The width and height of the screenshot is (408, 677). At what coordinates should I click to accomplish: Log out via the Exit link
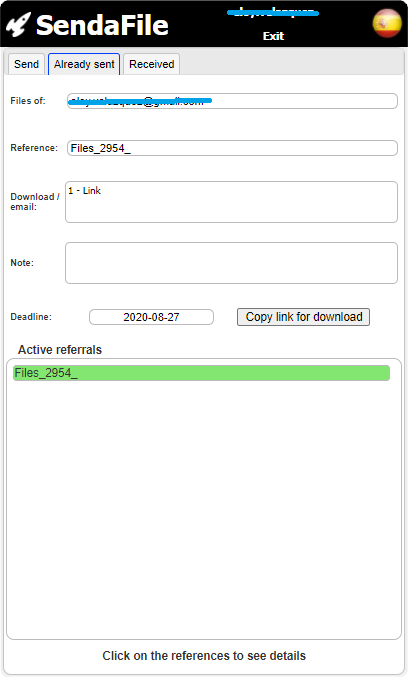tap(273, 36)
